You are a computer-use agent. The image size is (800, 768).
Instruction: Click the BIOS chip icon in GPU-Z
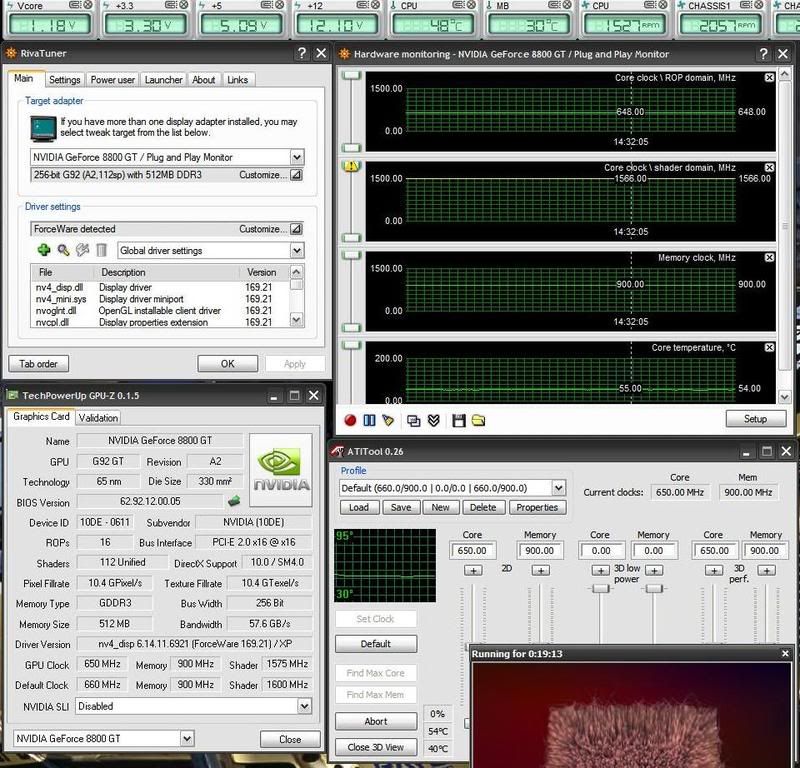click(x=234, y=501)
